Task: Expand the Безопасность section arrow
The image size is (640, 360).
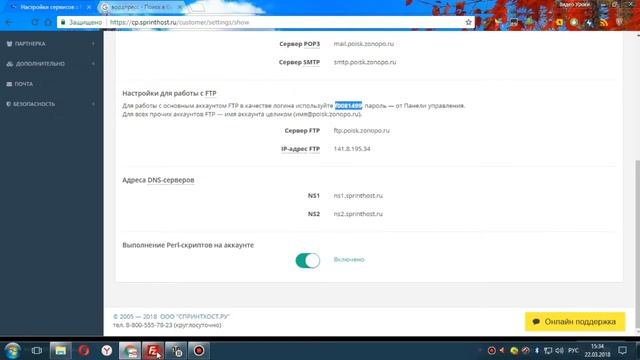Action: point(93,104)
